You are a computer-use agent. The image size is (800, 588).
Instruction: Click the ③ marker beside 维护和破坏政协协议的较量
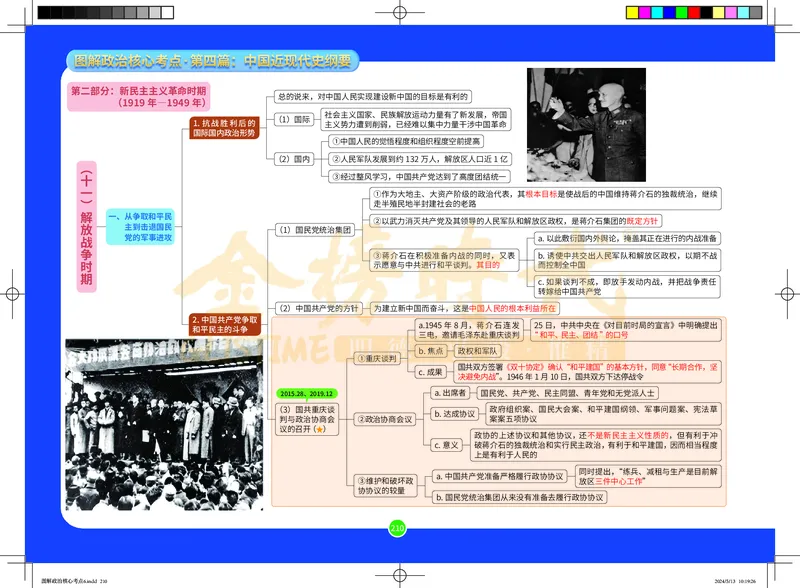361,479
